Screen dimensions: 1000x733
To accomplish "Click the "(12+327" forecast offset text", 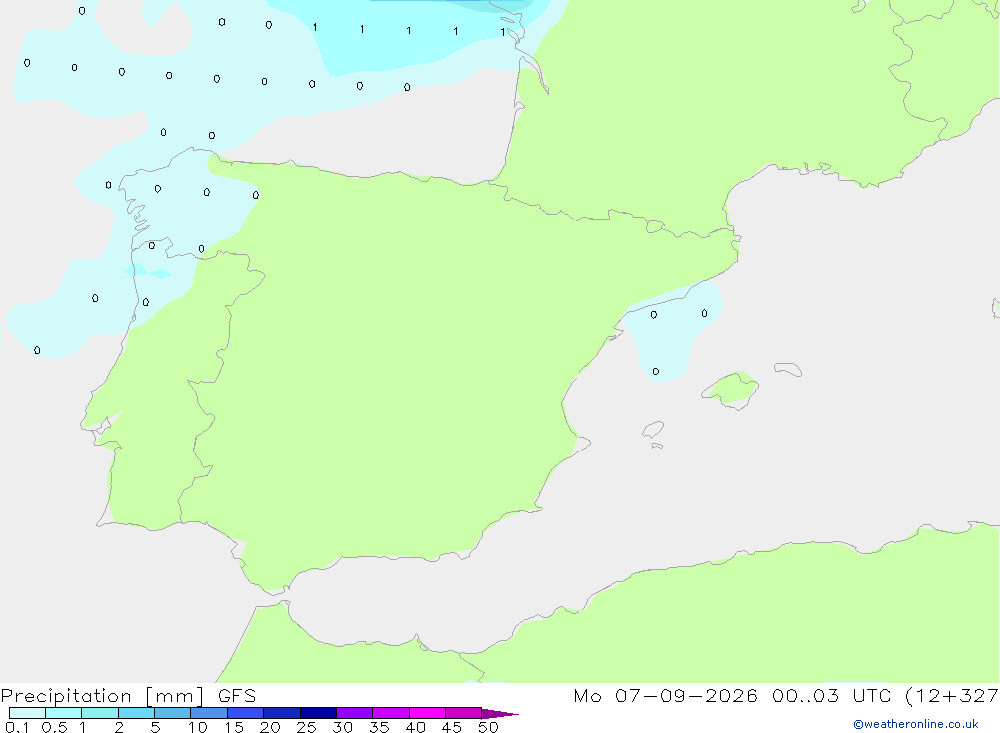I will point(952,695).
